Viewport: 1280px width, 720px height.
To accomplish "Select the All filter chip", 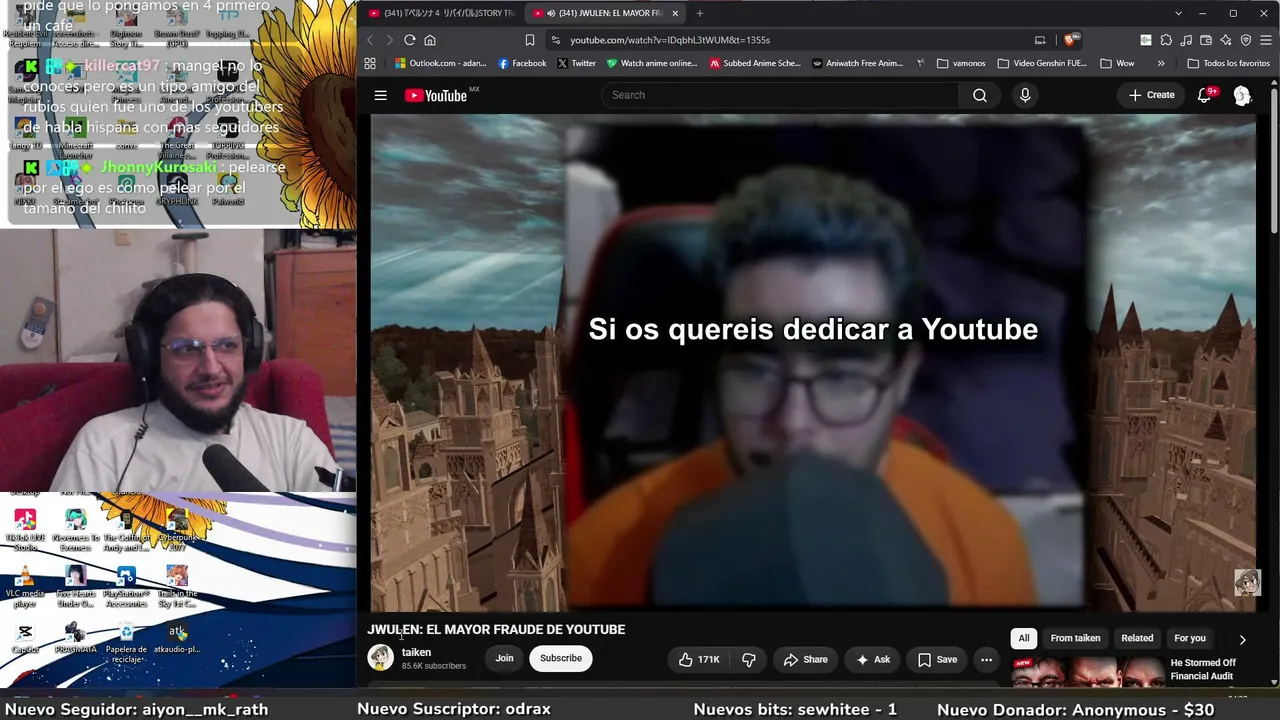I will point(1023,638).
